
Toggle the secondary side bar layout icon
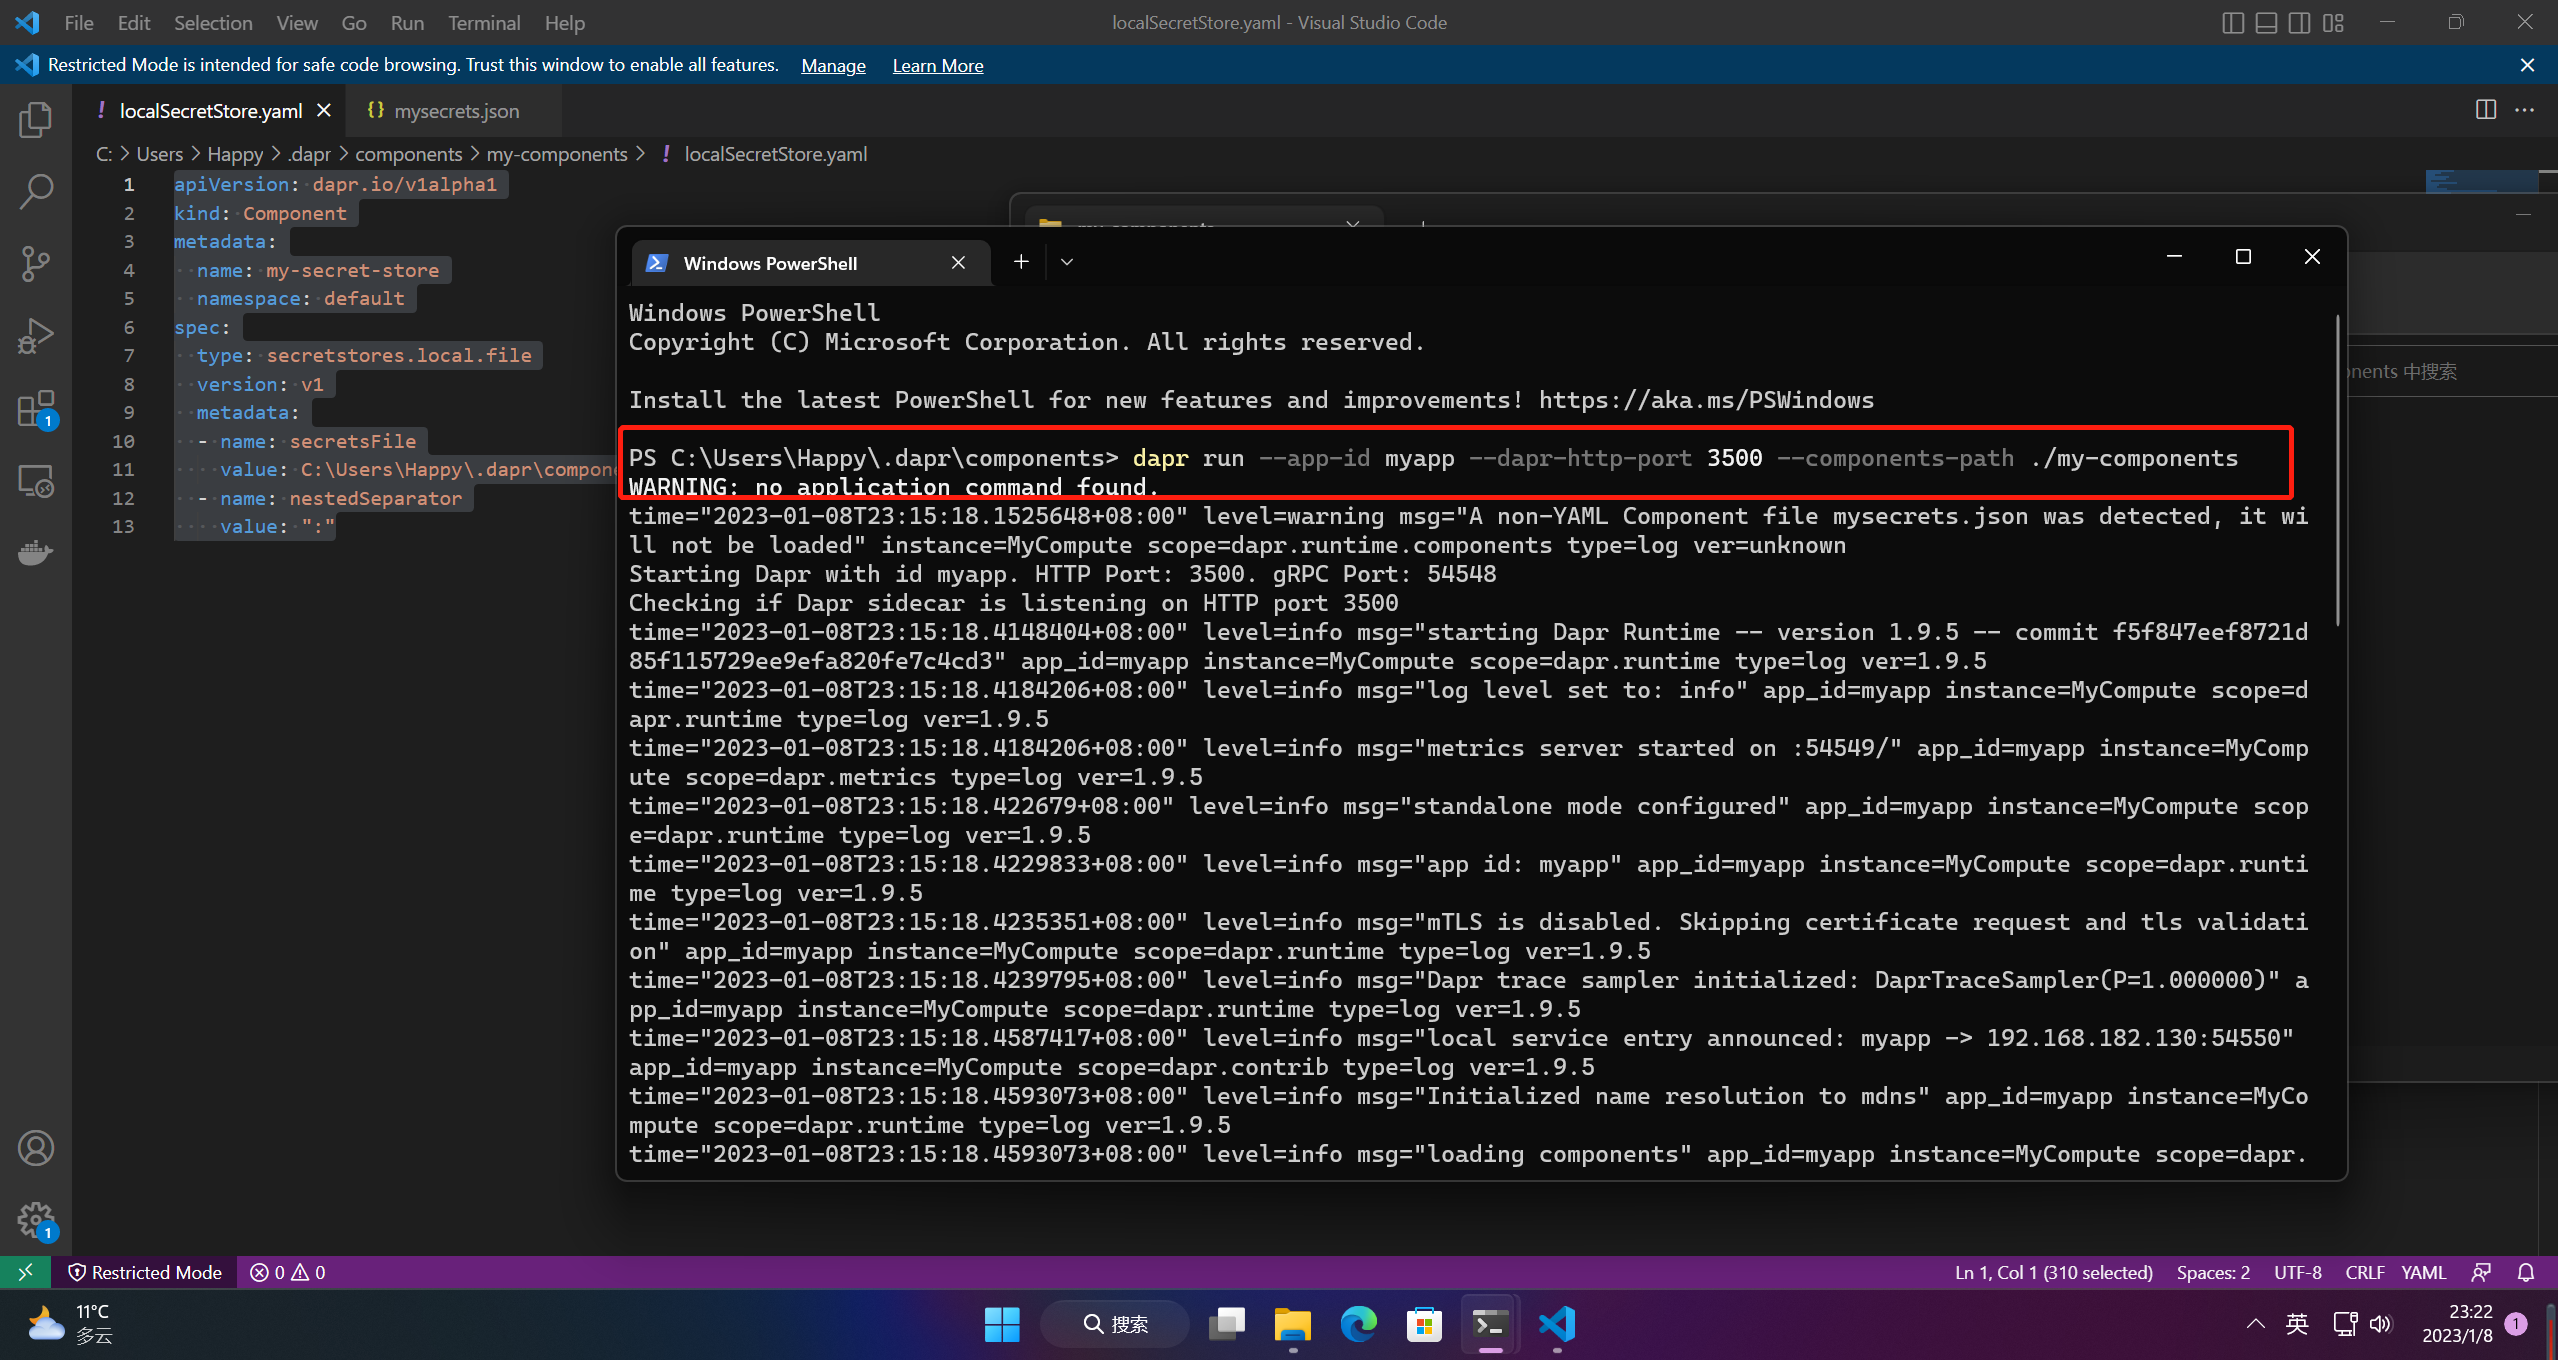[2300, 23]
